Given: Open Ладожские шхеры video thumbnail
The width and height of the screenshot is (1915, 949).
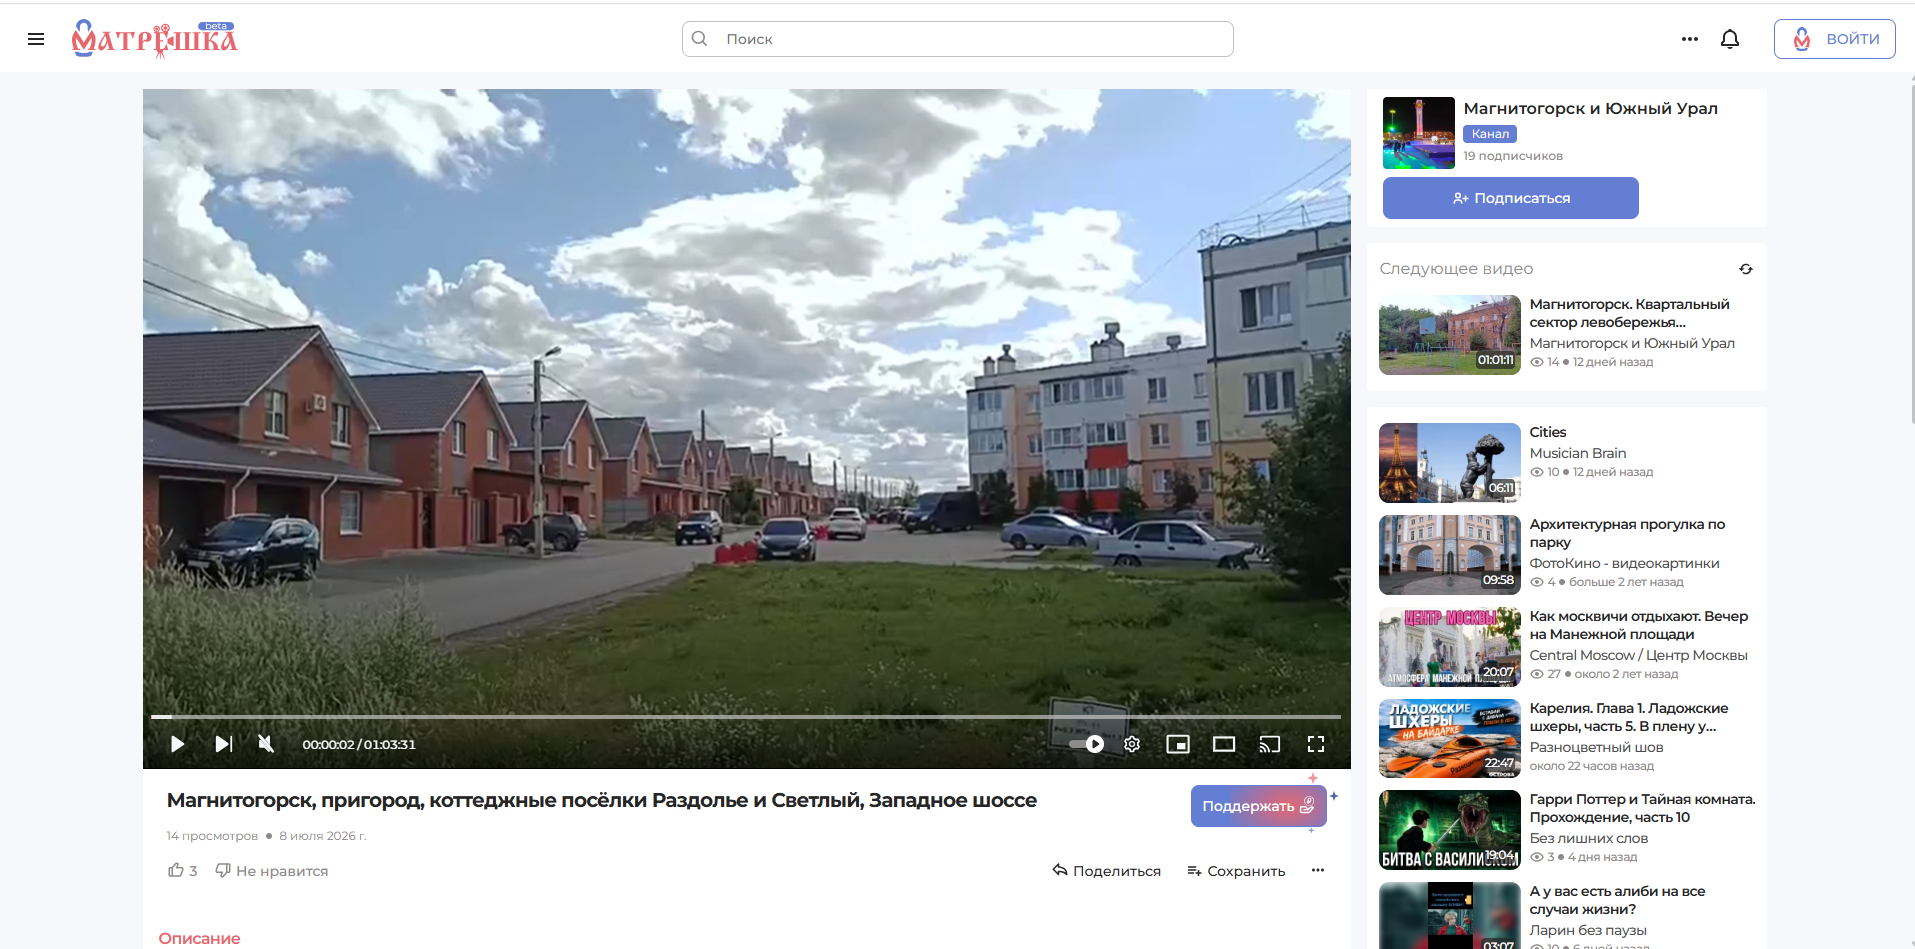Looking at the screenshot, I should click(1450, 739).
